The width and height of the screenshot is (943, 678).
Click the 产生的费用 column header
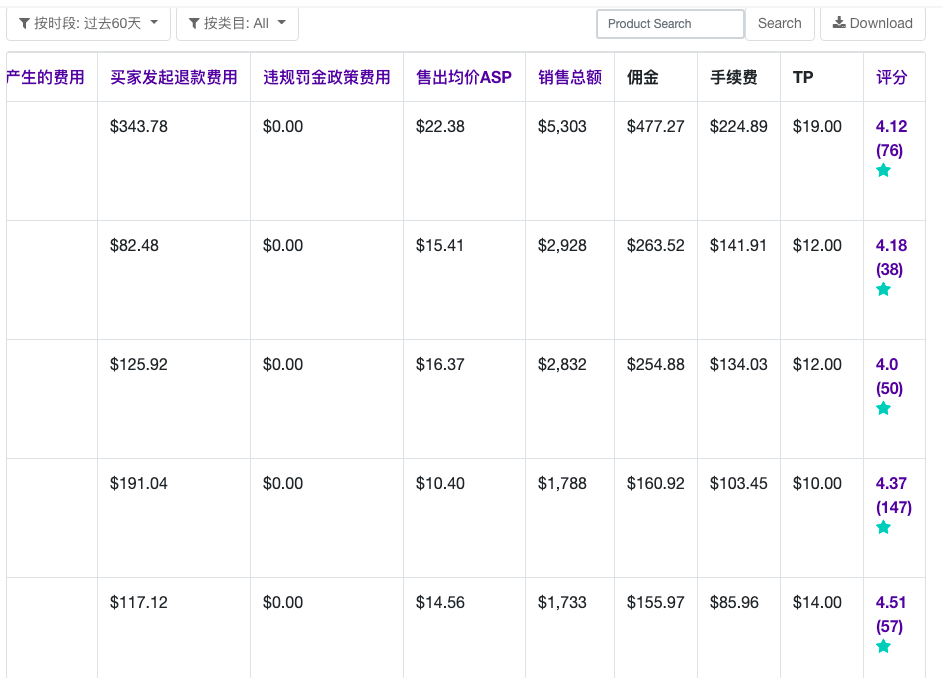pos(46,77)
